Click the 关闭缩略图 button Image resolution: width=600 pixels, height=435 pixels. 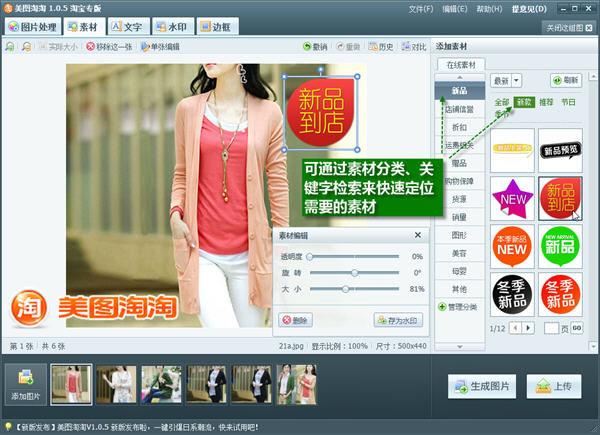click(x=569, y=28)
